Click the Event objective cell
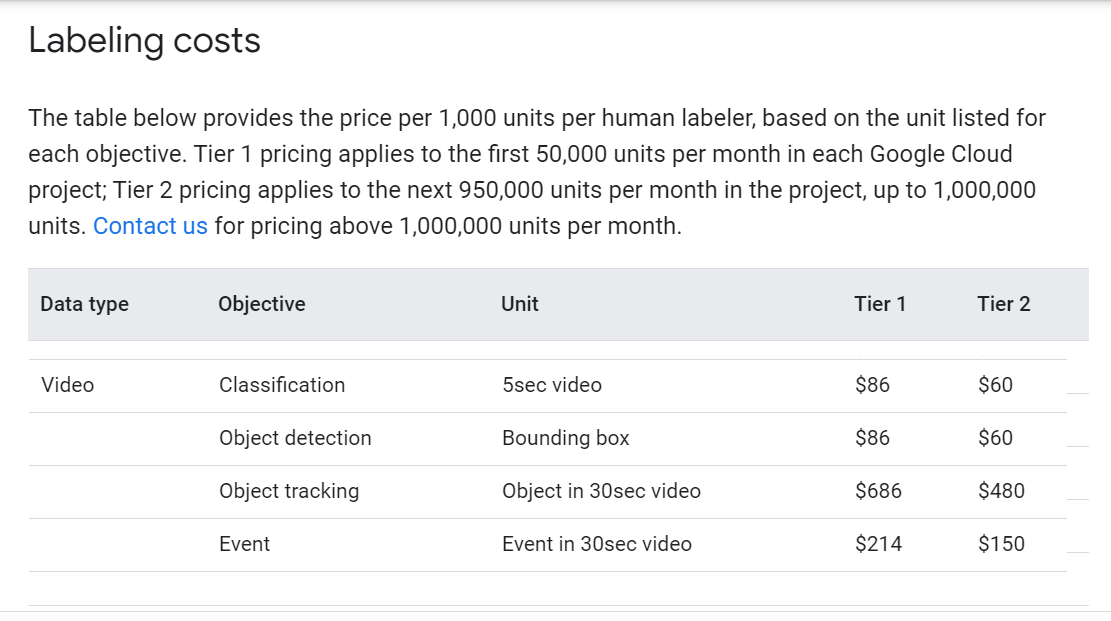The image size is (1111, 621). coord(245,544)
